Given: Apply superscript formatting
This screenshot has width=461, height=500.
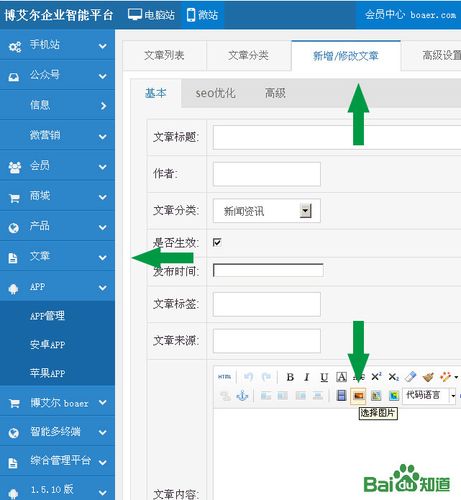Looking at the screenshot, I should pos(376,377).
